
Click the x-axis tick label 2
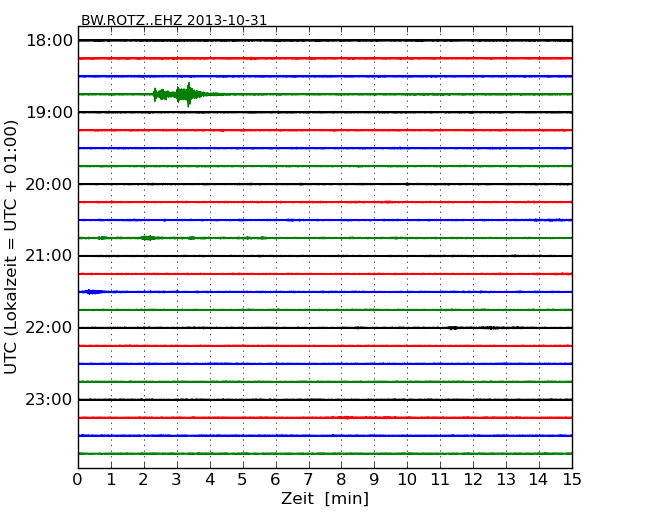tap(143, 479)
